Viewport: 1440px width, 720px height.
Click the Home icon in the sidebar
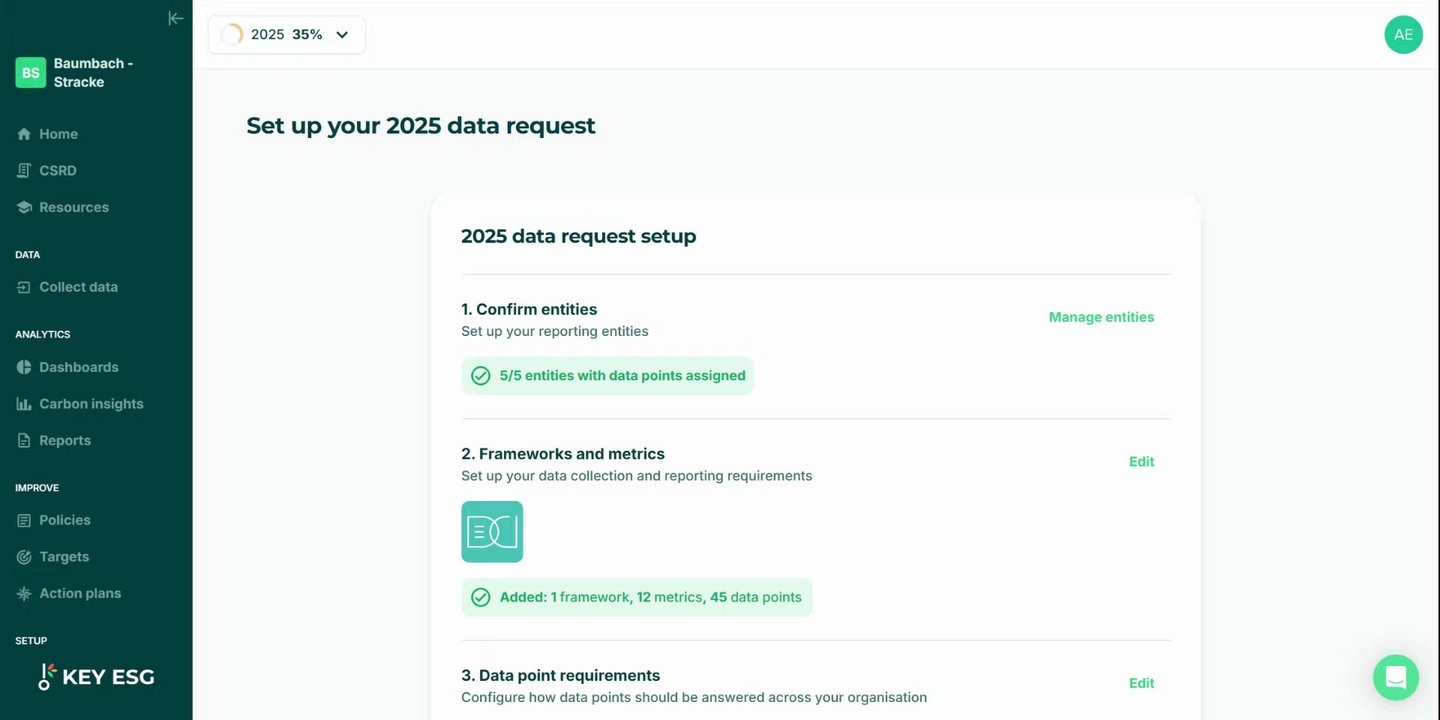pos(24,134)
